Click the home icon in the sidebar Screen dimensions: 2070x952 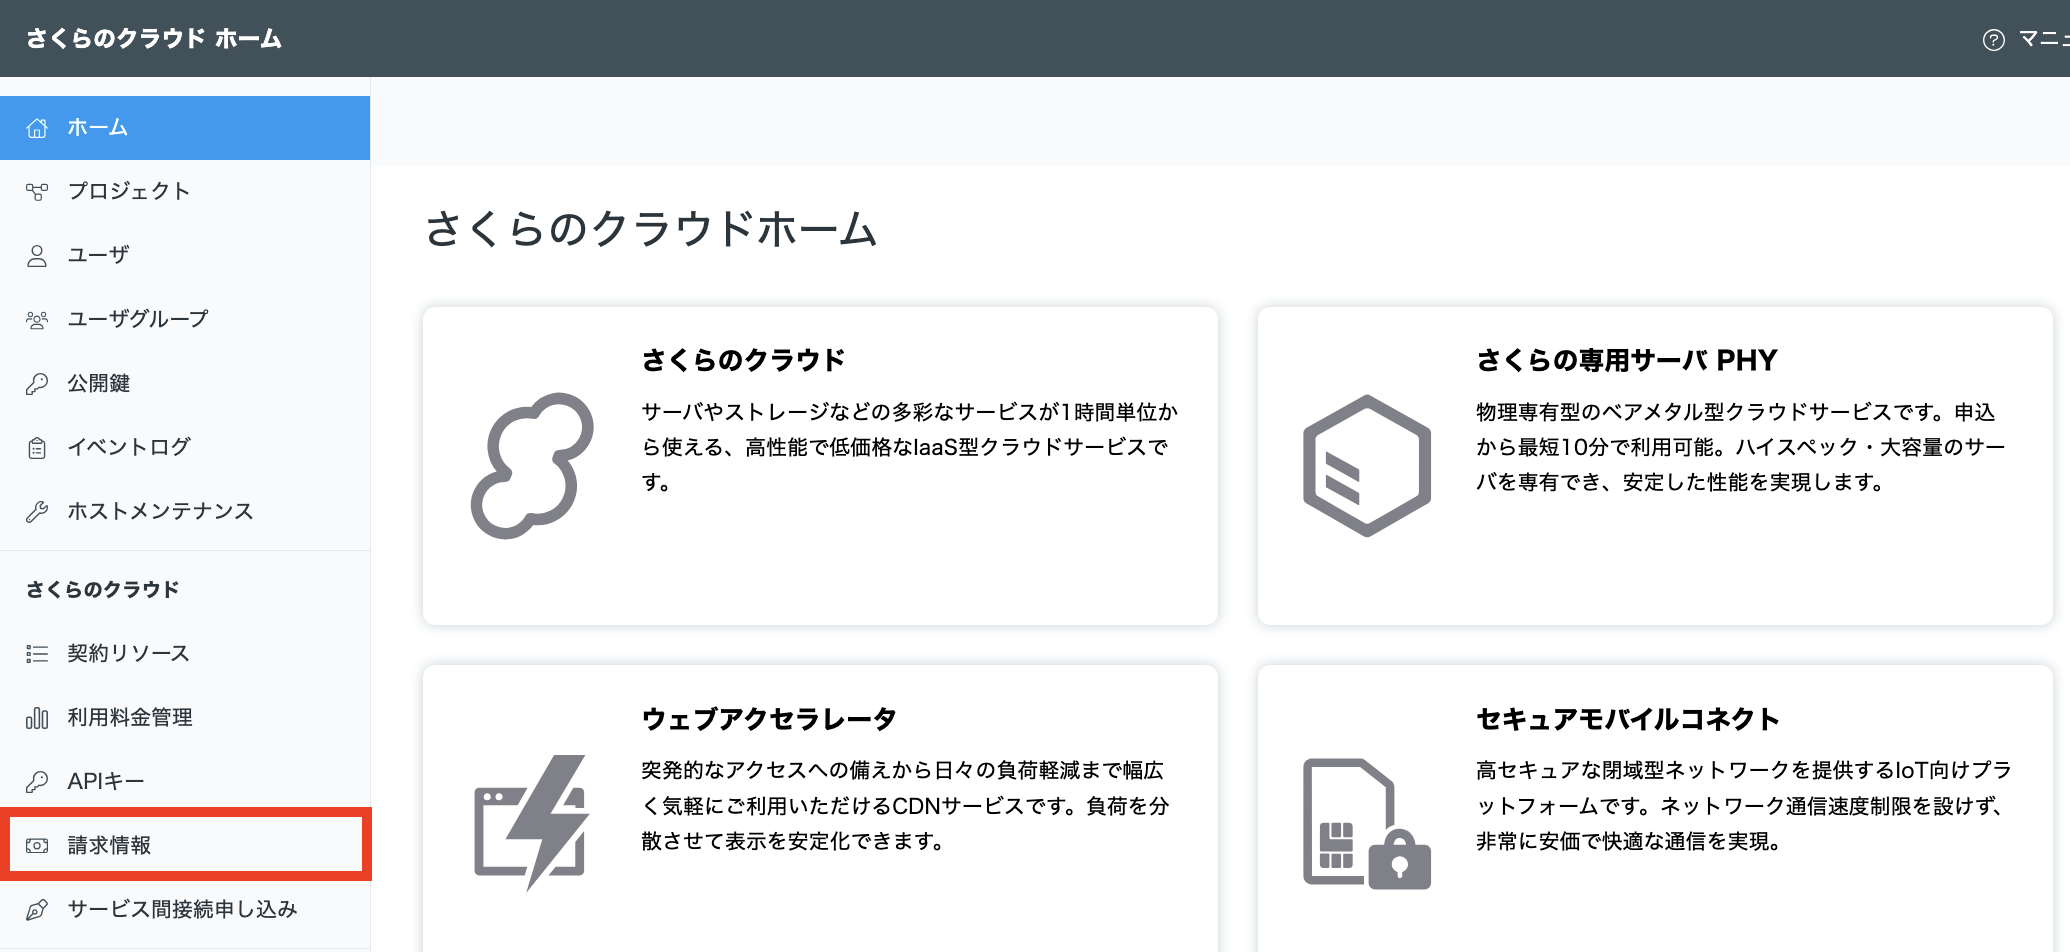coord(37,128)
